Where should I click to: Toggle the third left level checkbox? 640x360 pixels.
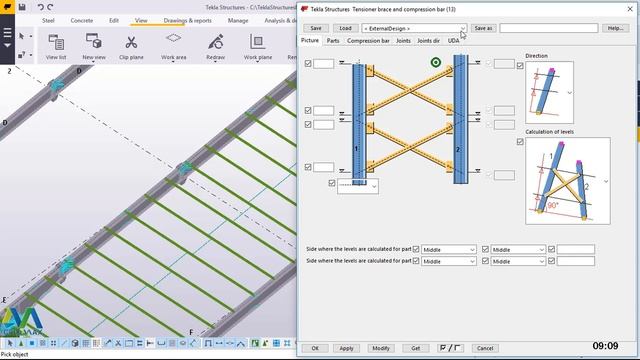308,124
